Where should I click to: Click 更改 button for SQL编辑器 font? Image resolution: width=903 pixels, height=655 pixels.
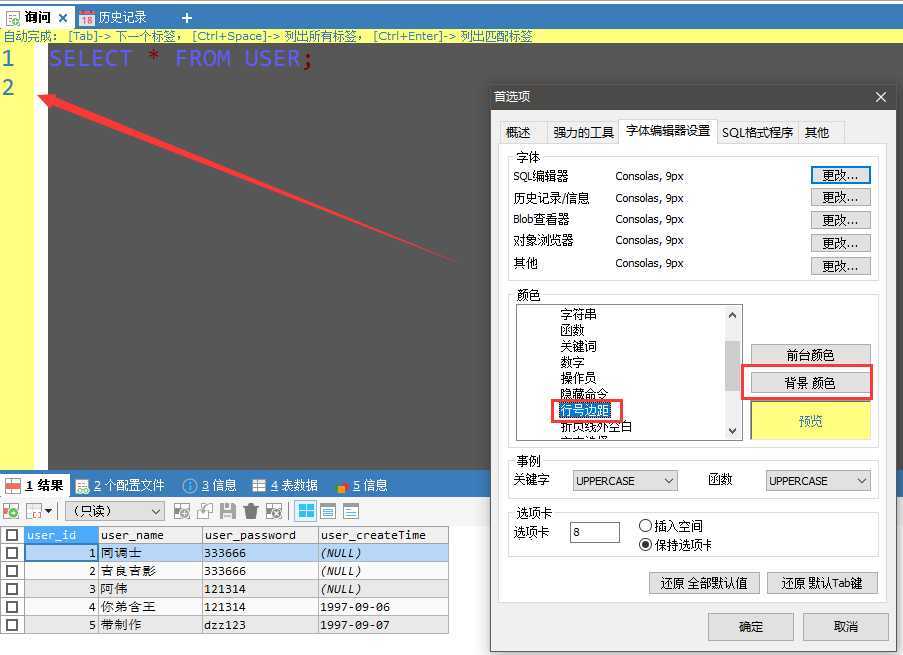click(840, 175)
